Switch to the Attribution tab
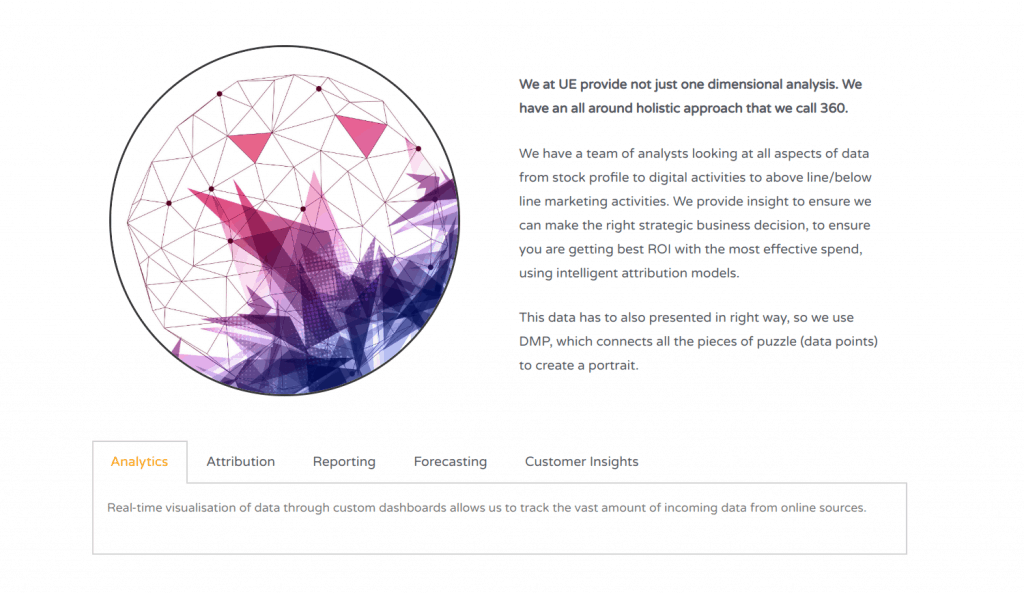The width and height of the screenshot is (1024, 593). point(240,462)
